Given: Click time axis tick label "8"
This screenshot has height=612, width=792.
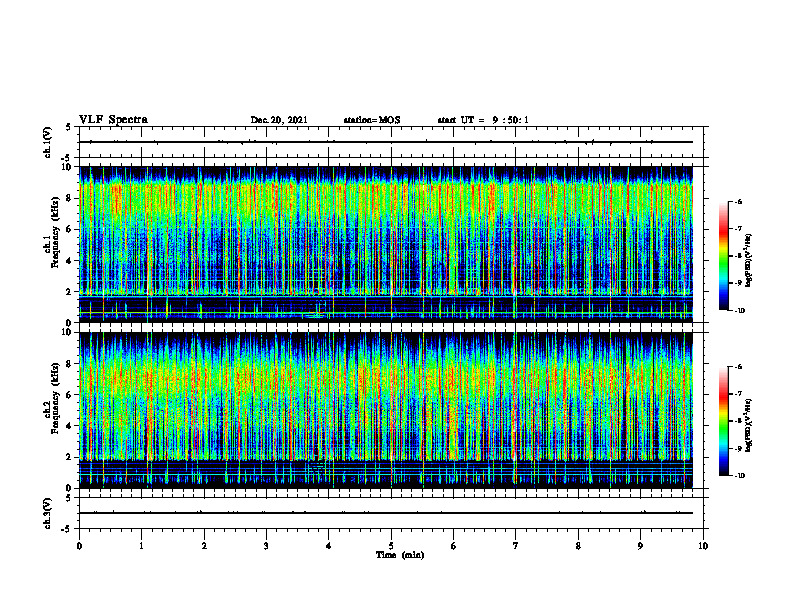Looking at the screenshot, I should [578, 546].
